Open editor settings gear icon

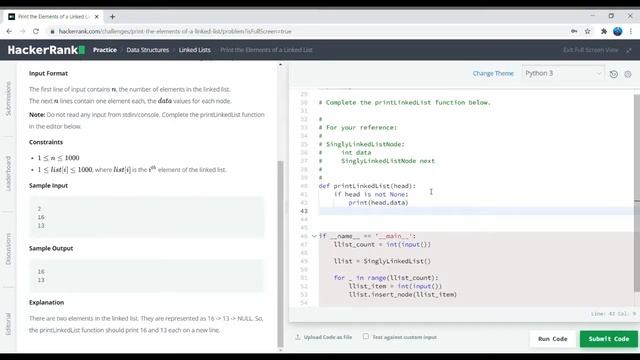coord(628,74)
